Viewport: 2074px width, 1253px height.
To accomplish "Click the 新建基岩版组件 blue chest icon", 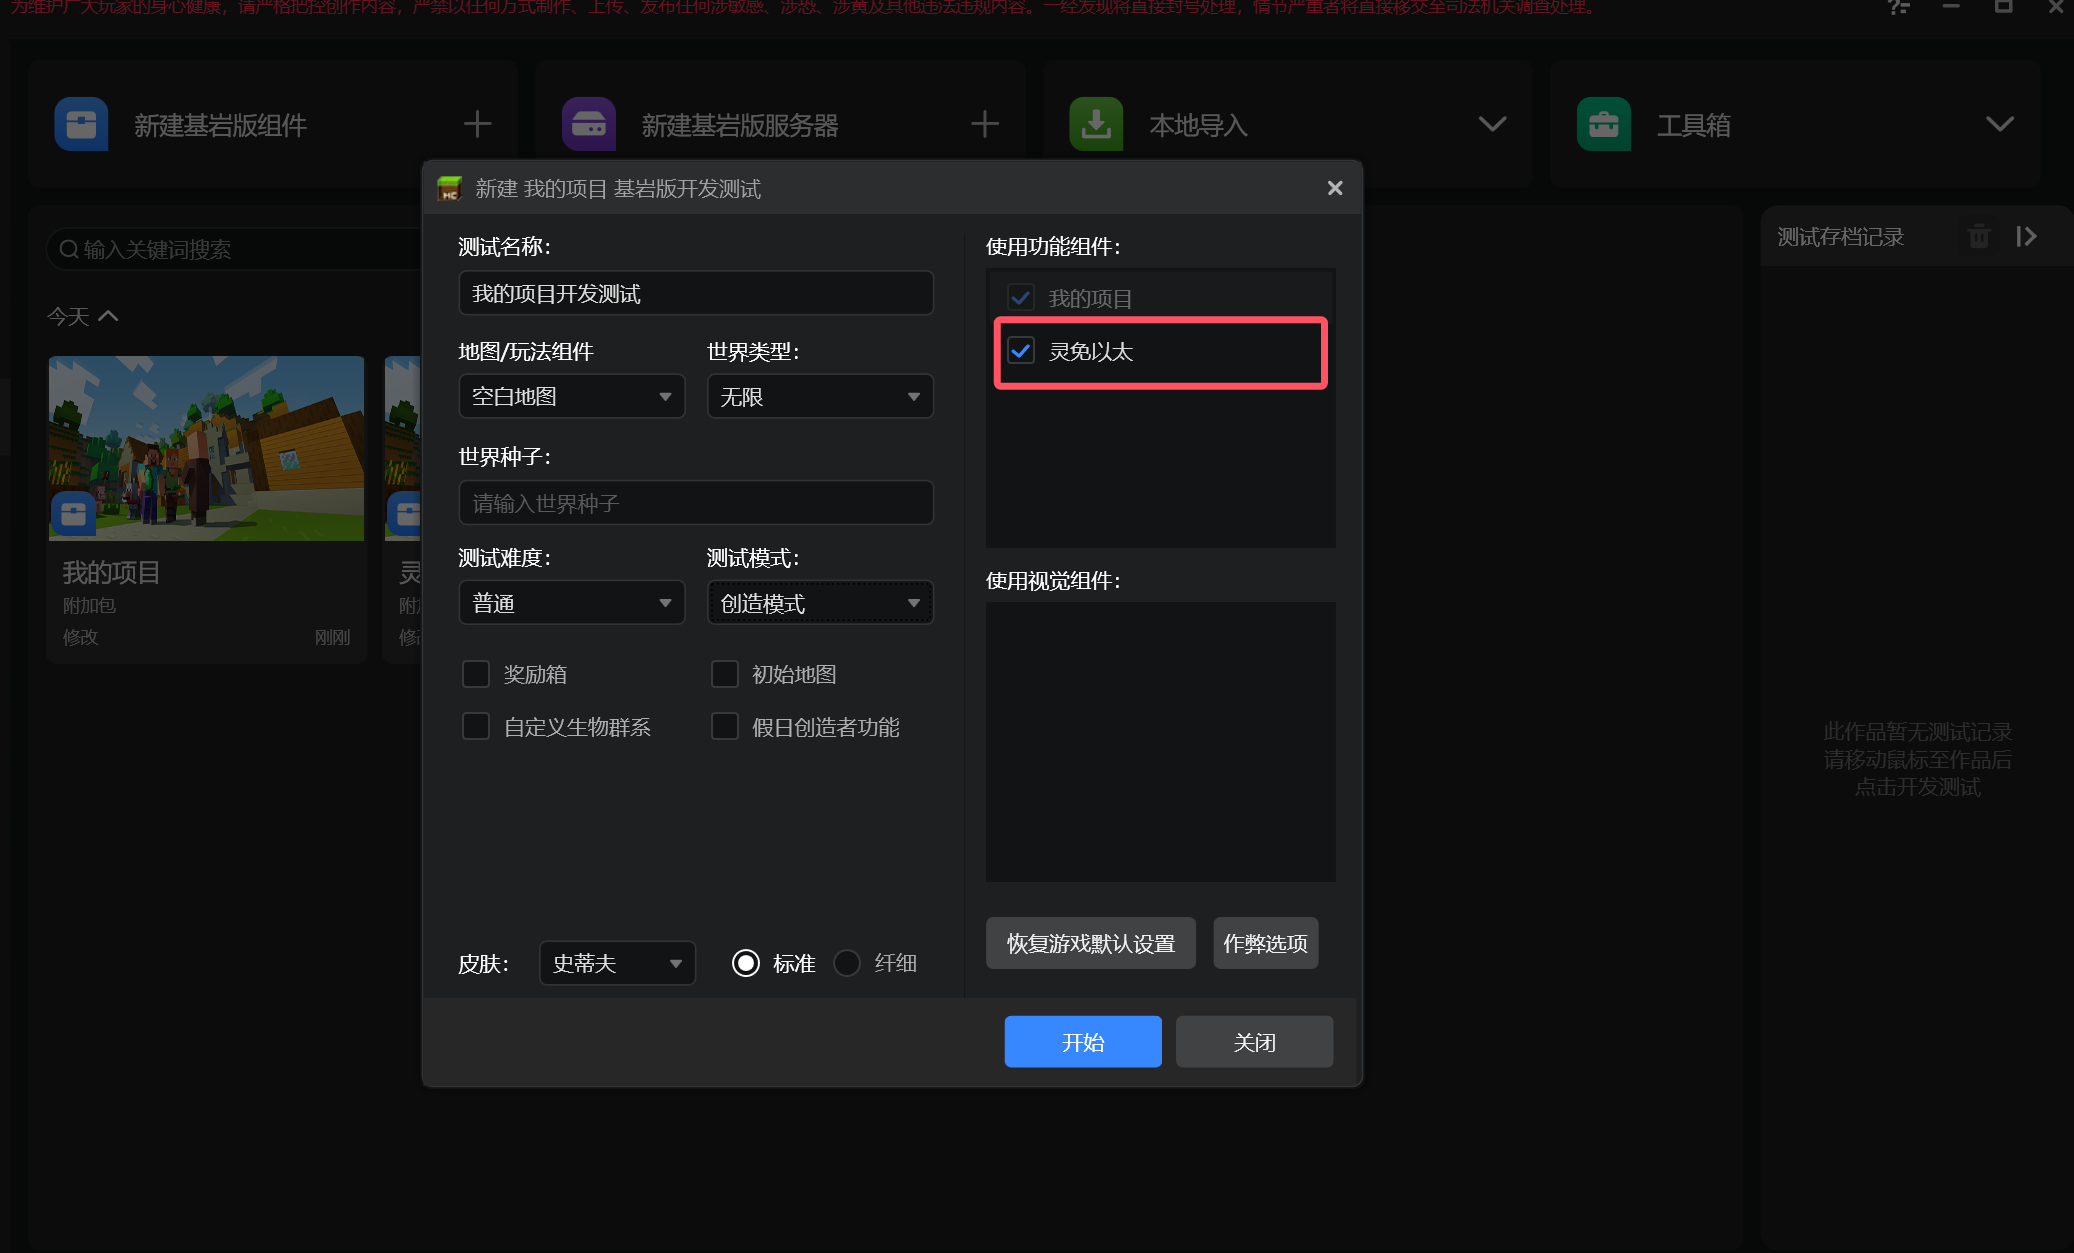I will click(x=81, y=124).
